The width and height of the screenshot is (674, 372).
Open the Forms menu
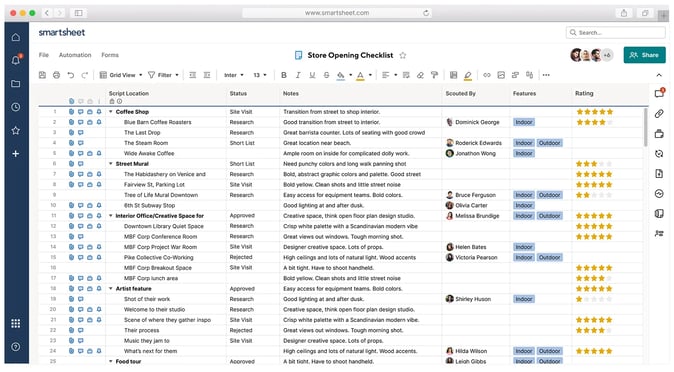tap(110, 55)
